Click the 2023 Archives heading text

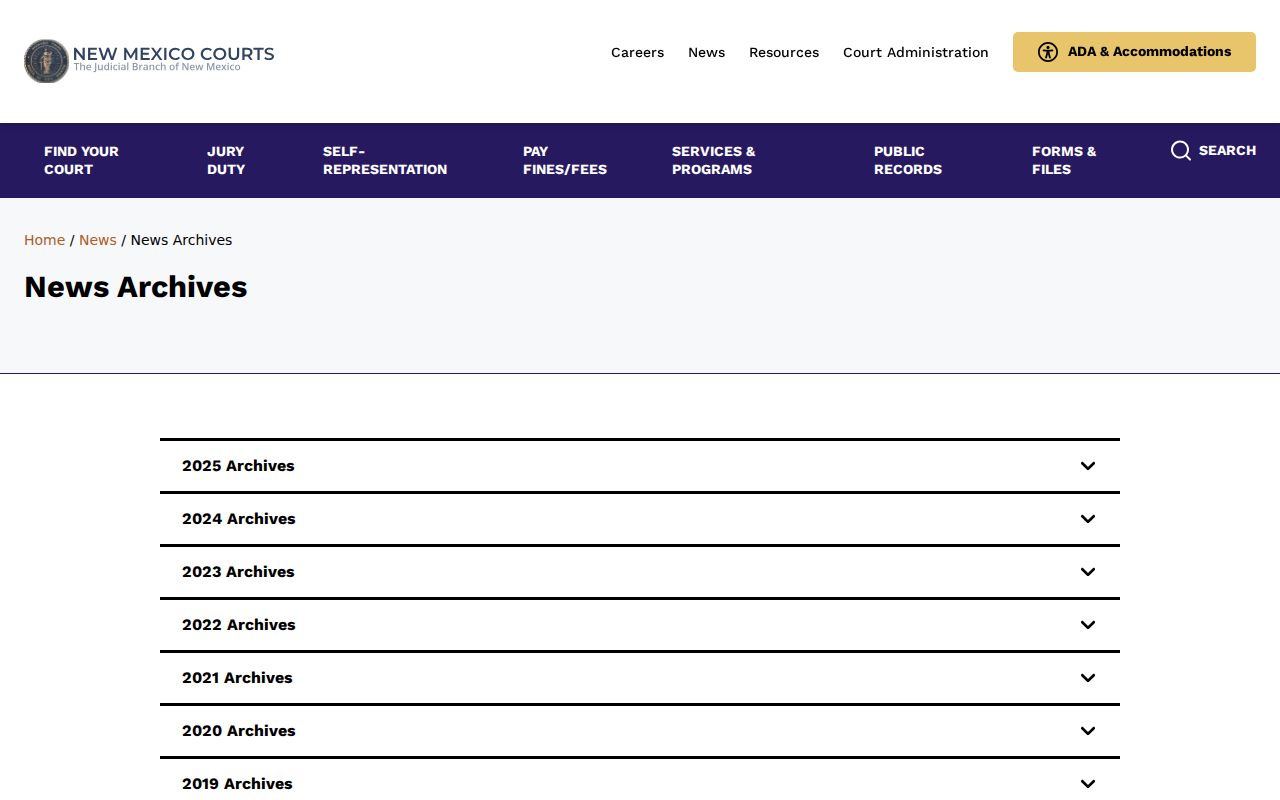pyautogui.click(x=238, y=572)
